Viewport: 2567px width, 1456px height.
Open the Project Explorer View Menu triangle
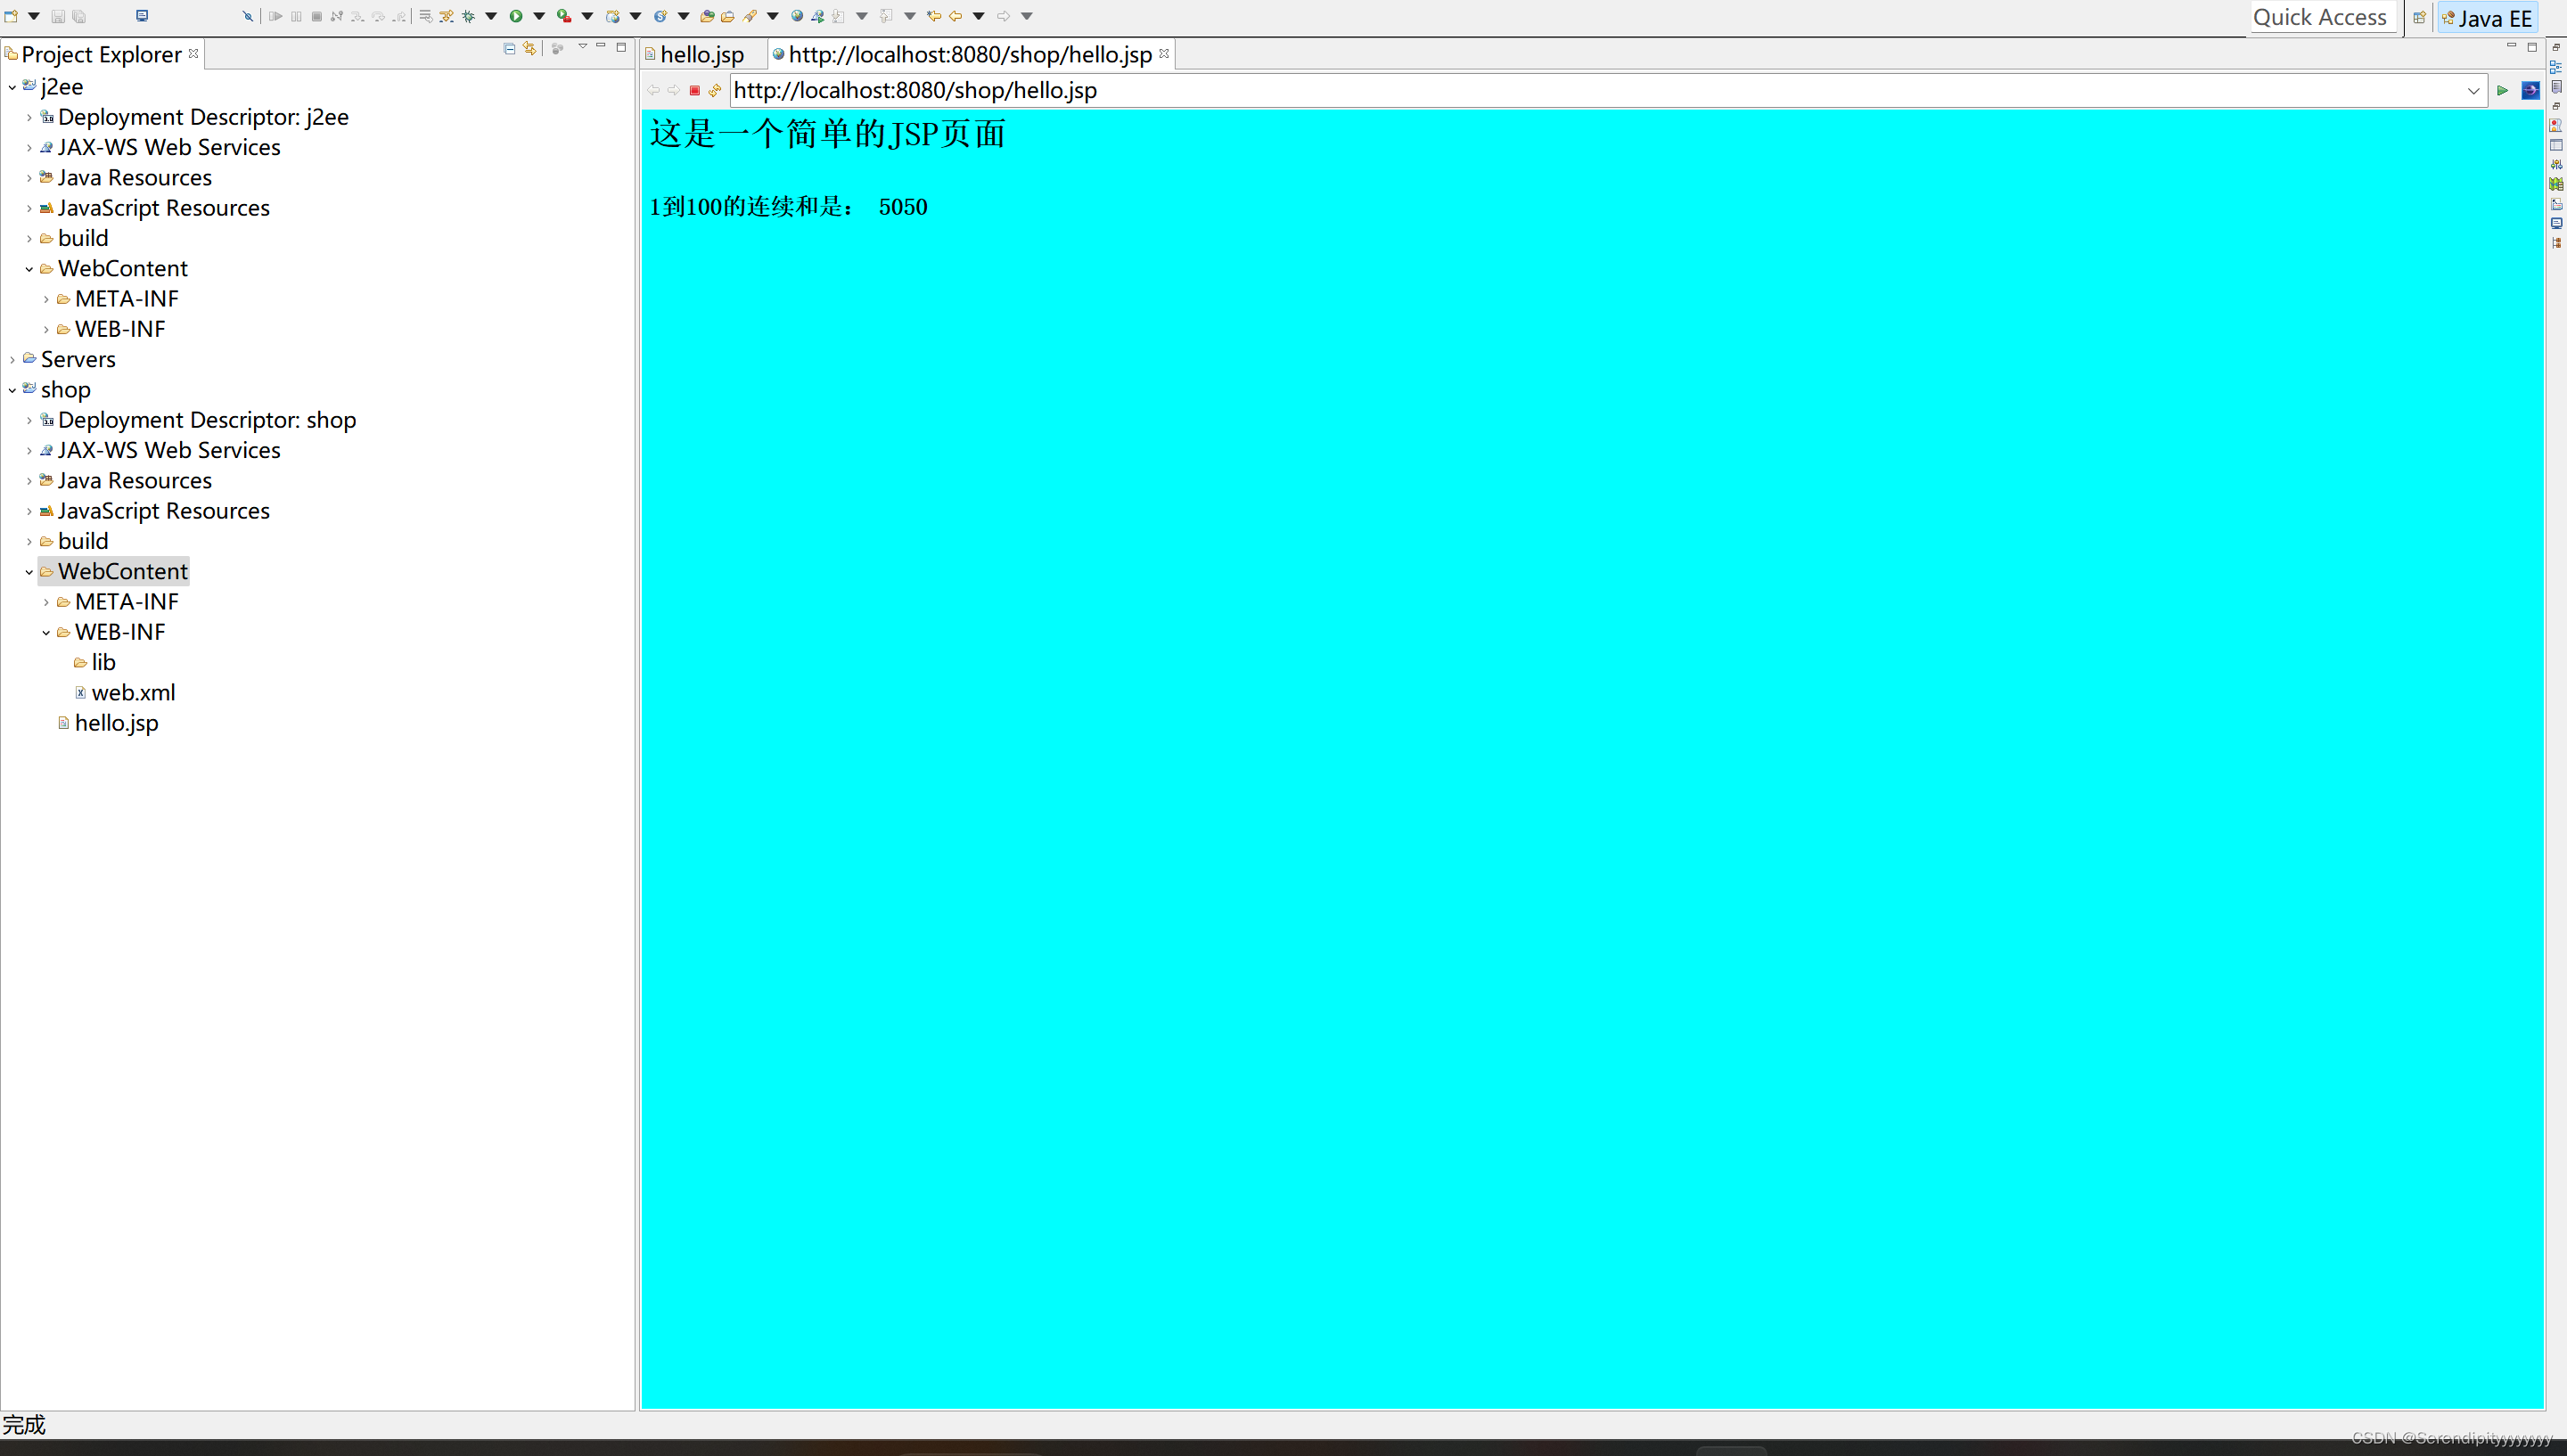582,47
